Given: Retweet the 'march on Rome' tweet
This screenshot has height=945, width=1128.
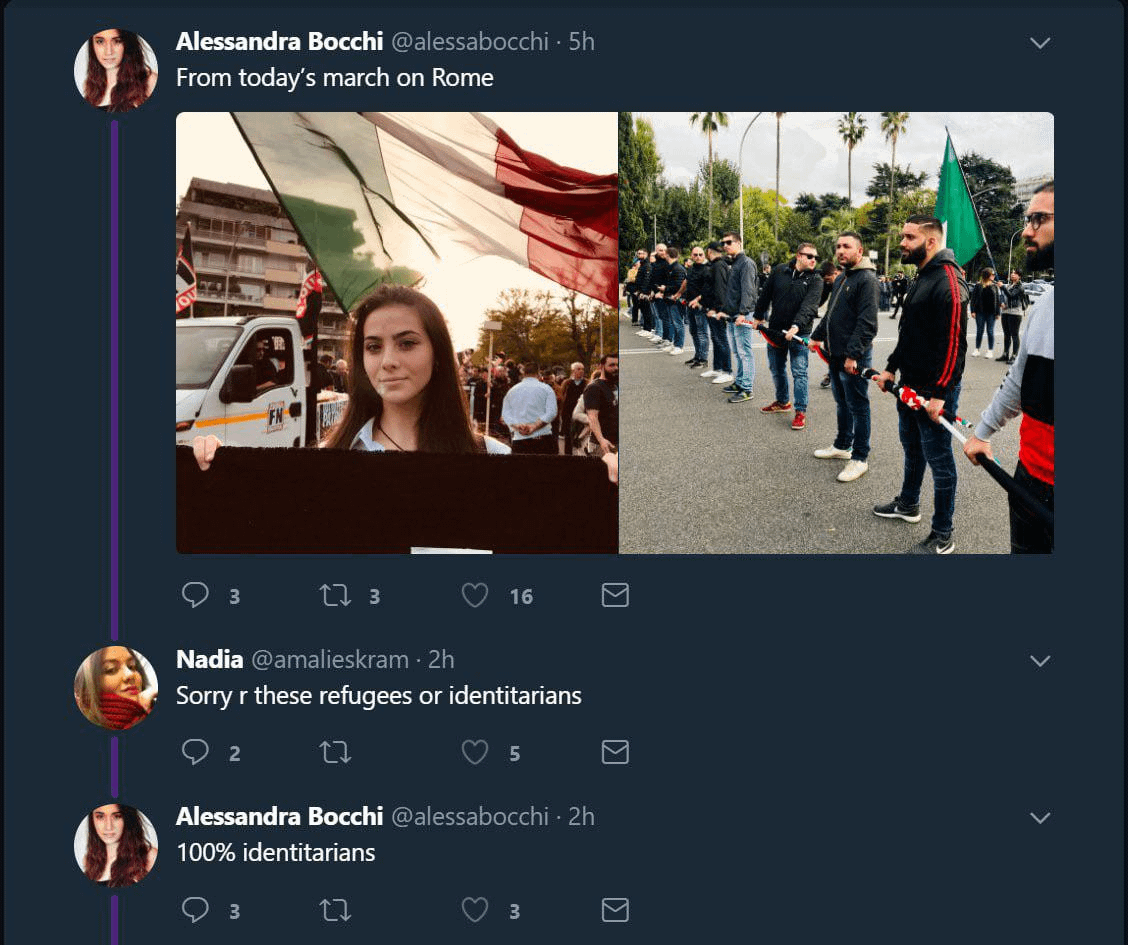Looking at the screenshot, I should pos(334,596).
